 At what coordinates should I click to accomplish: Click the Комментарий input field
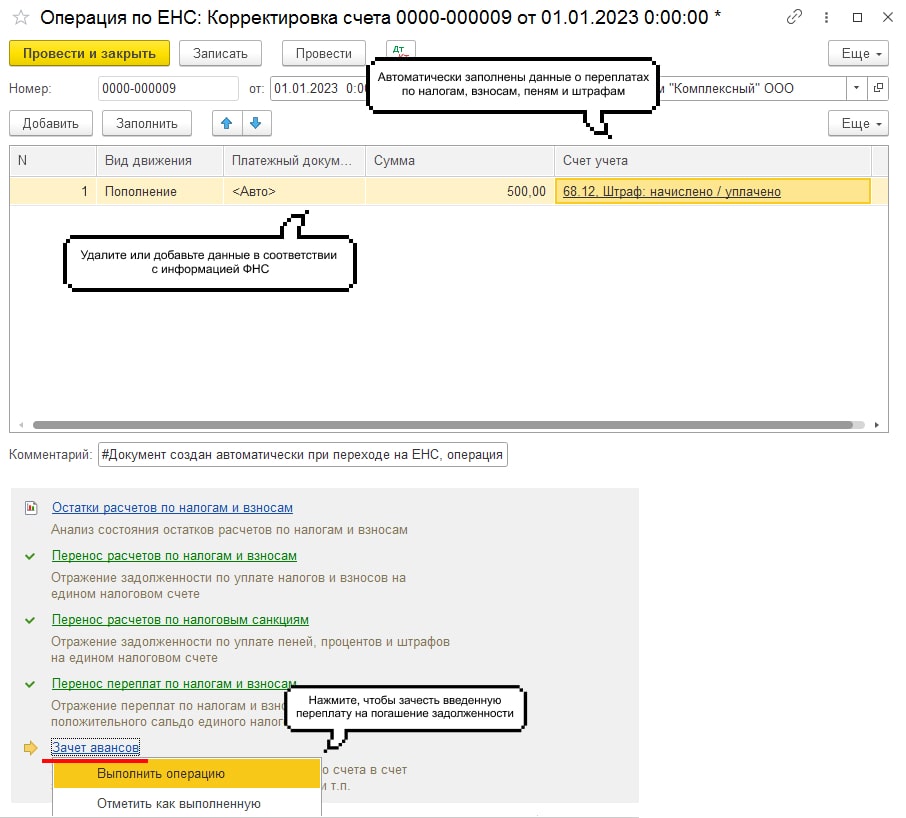click(302, 455)
